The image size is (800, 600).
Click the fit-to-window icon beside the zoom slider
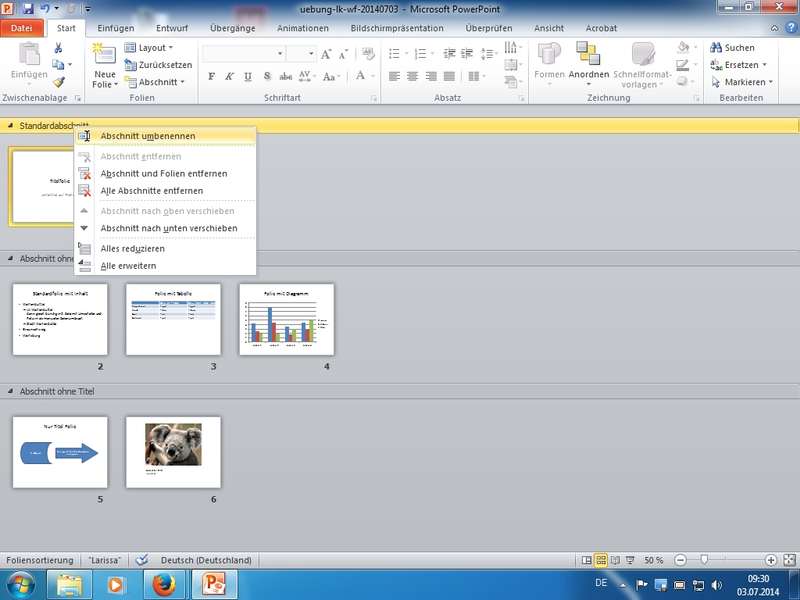pos(789,560)
